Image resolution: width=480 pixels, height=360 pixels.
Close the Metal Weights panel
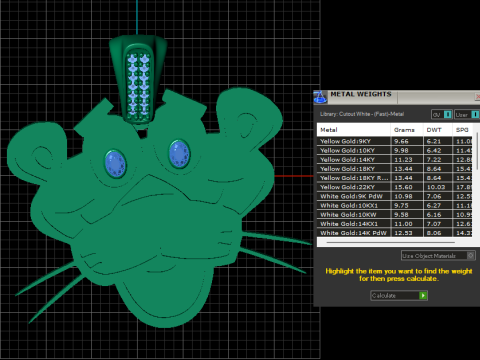(477, 97)
